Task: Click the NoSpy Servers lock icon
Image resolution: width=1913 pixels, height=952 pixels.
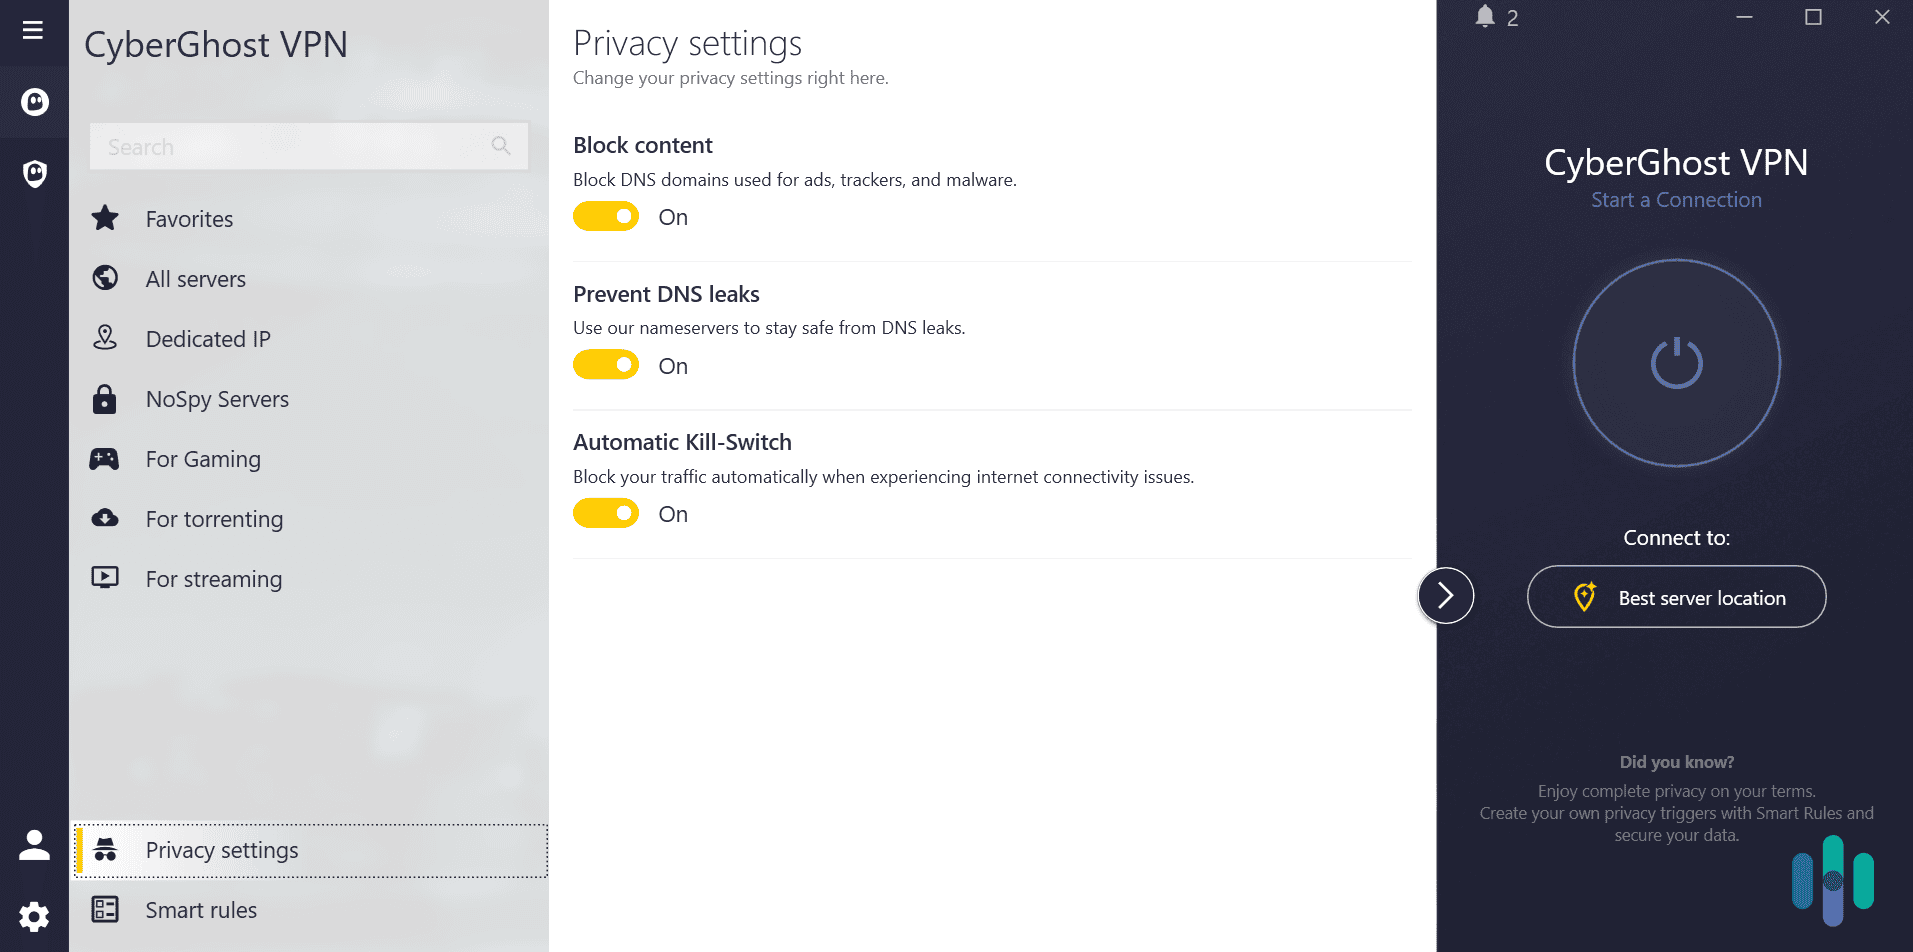Action: (104, 398)
